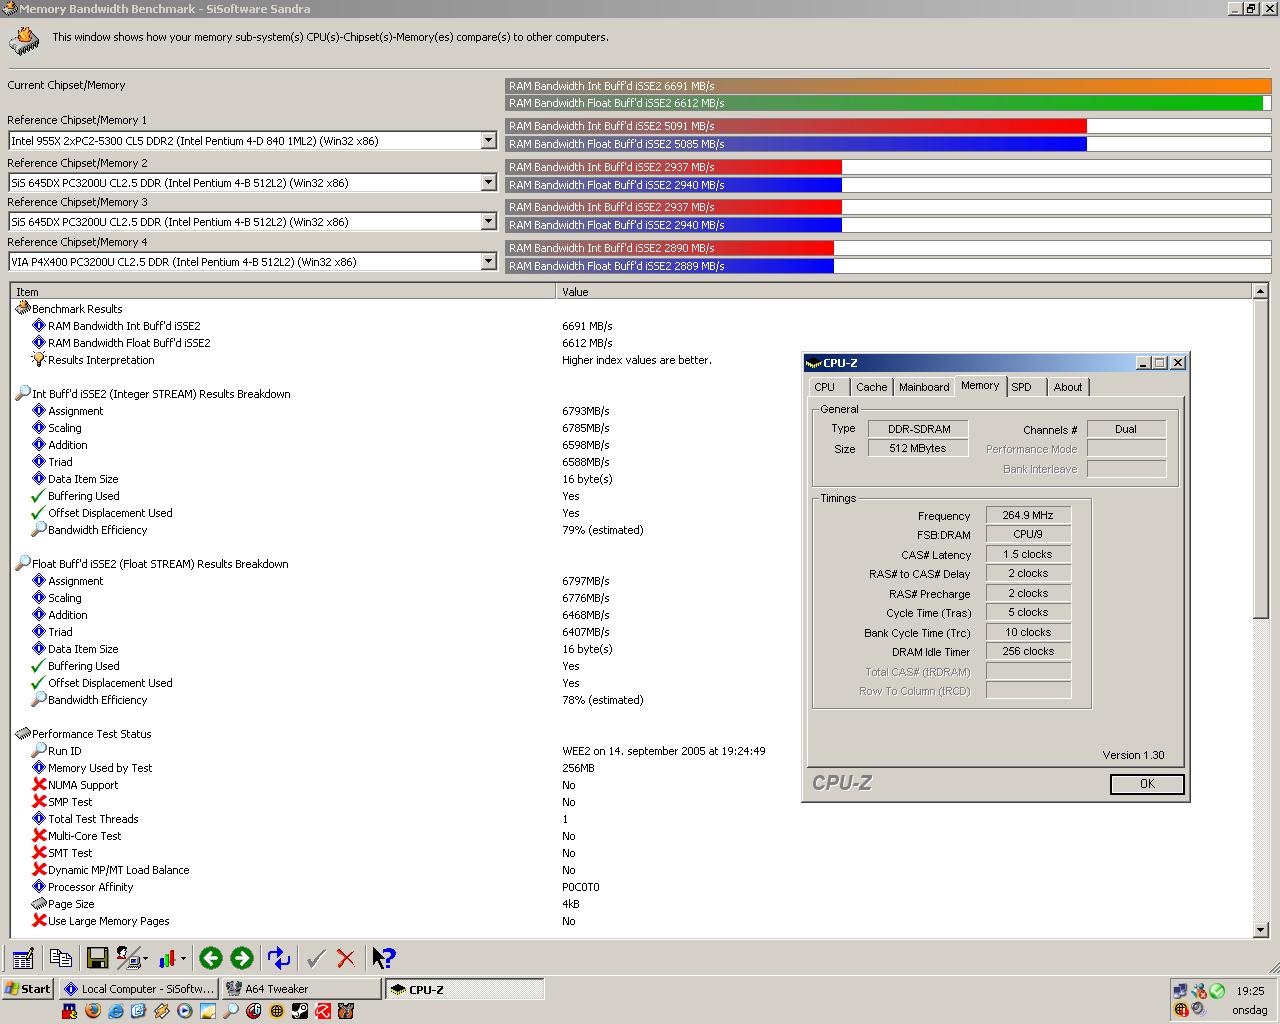Click the Channels # Dual value in CPU-Z
1280x1024 pixels.
point(1126,429)
